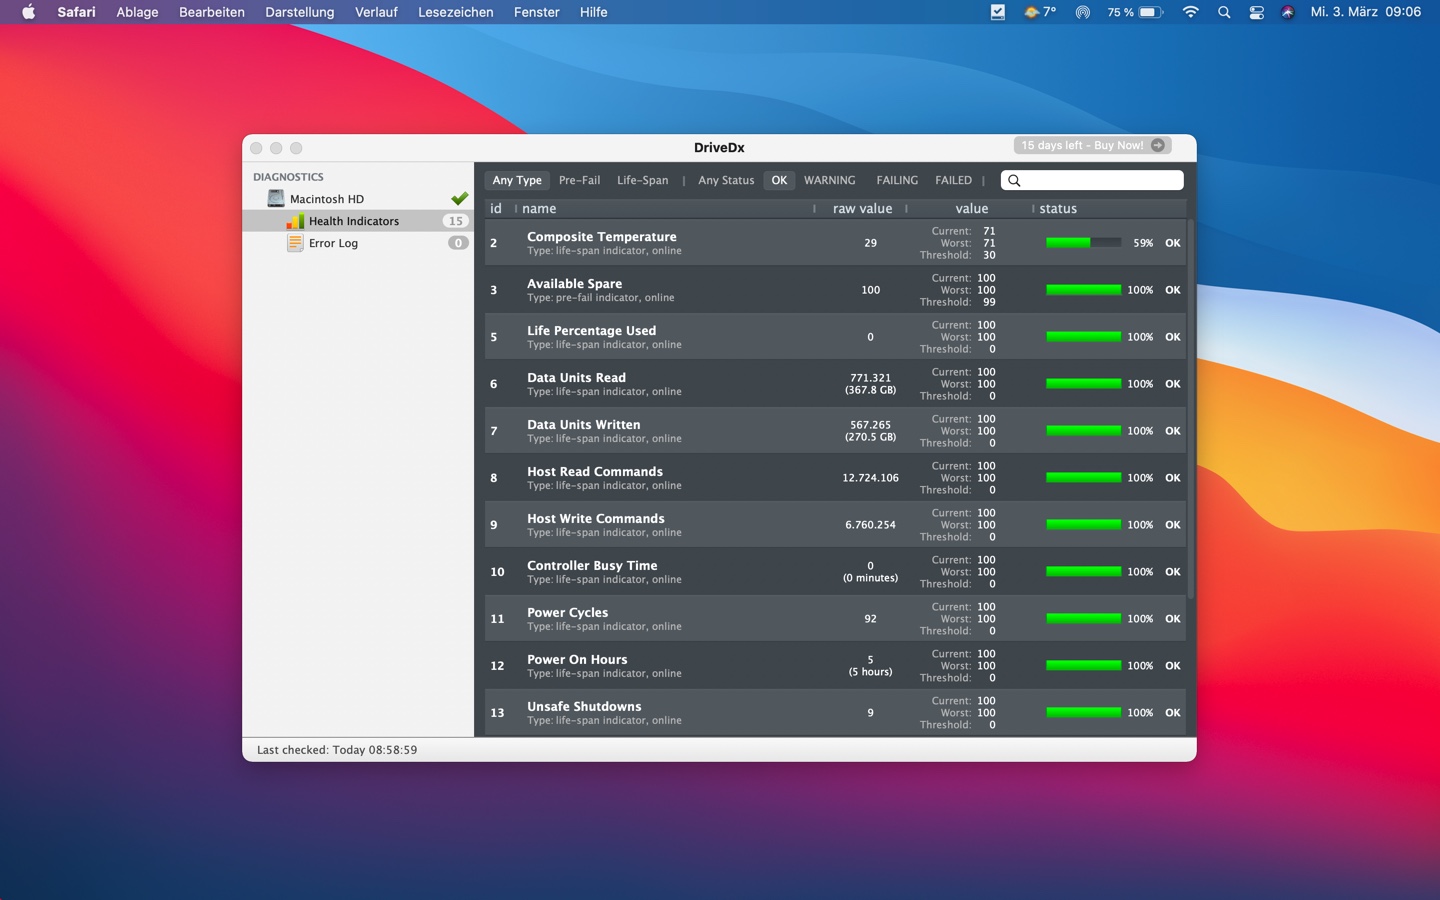Sort by the id column header
The image size is (1440, 900).
(x=497, y=209)
